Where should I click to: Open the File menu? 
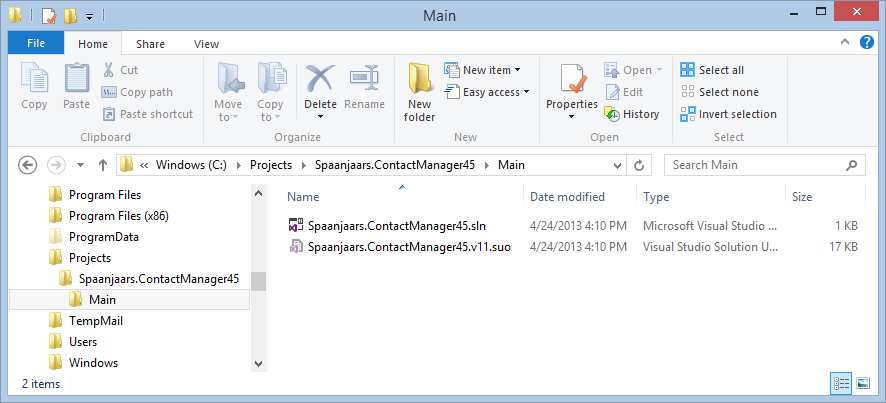[x=35, y=44]
